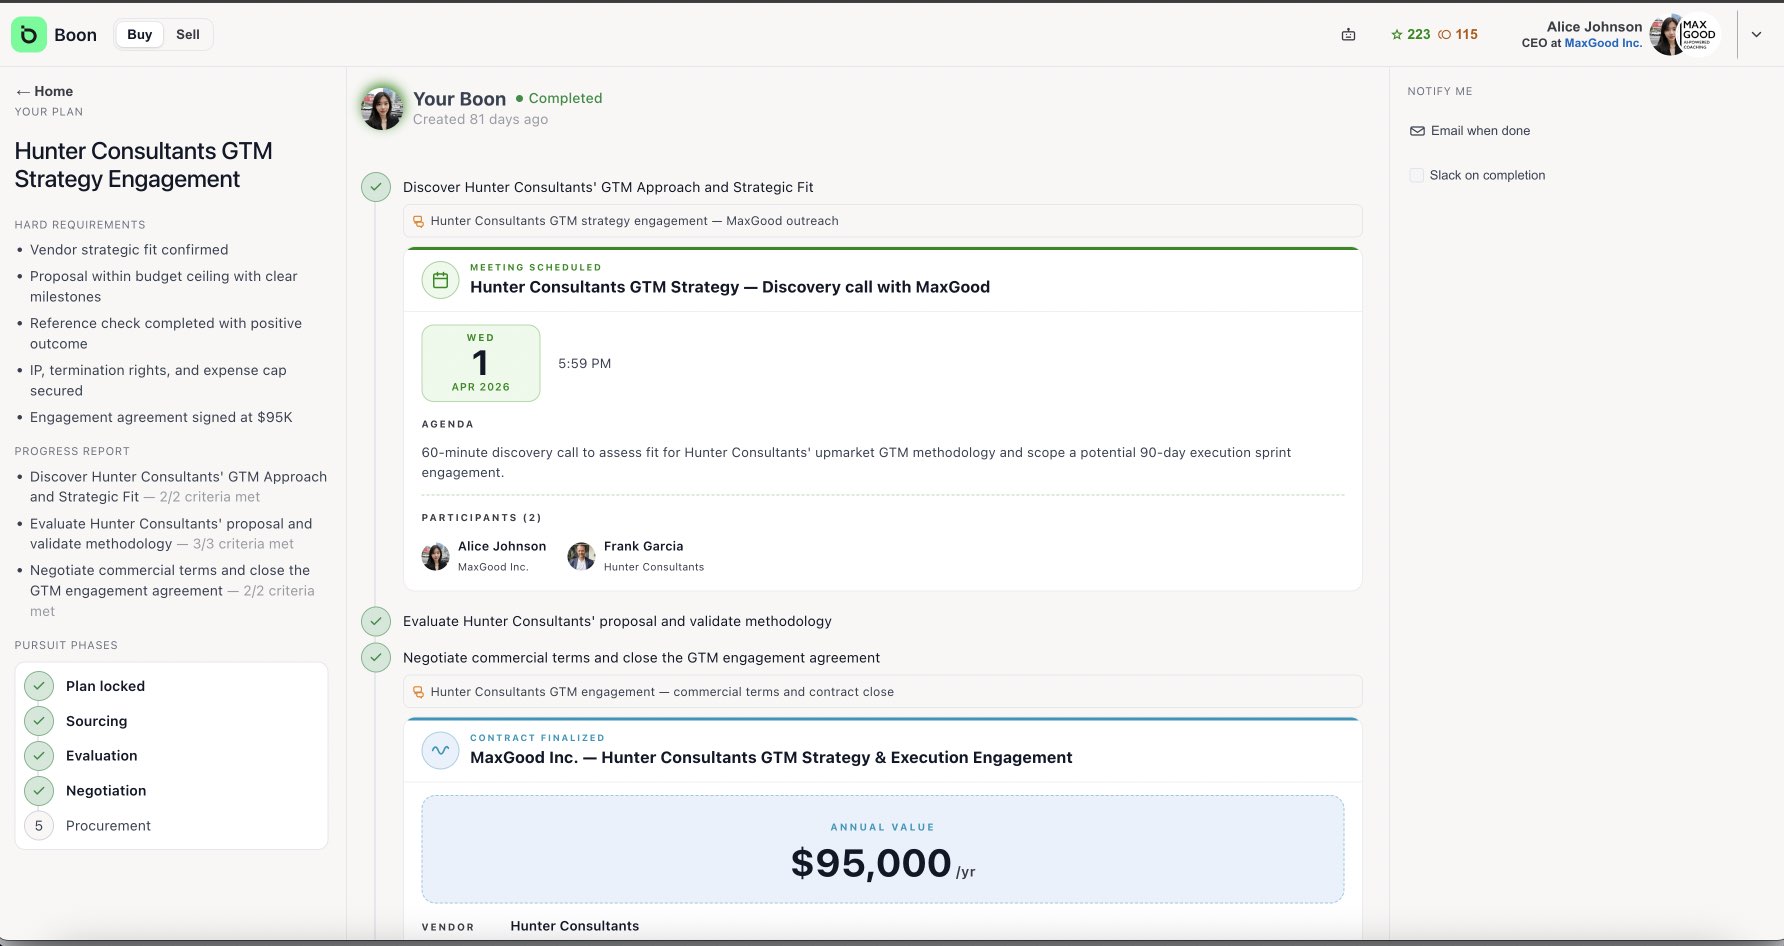Screen dimensions: 1784x946
Task: Select participant name Frank Garcia
Action: pos(643,546)
